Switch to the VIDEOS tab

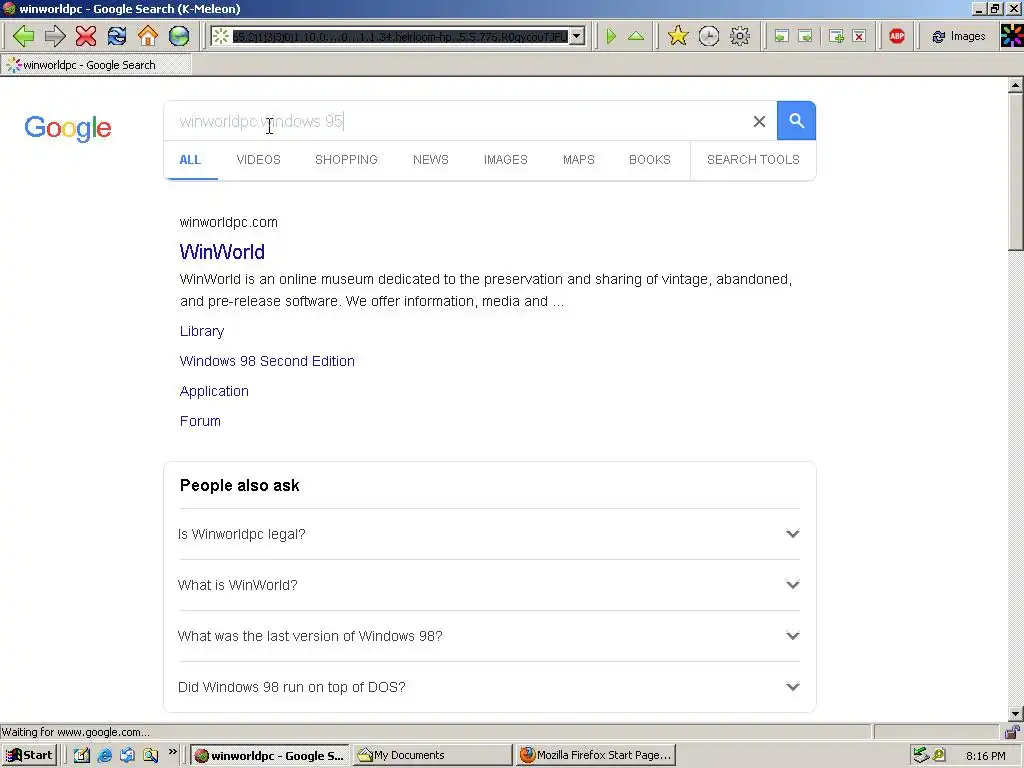click(x=259, y=160)
